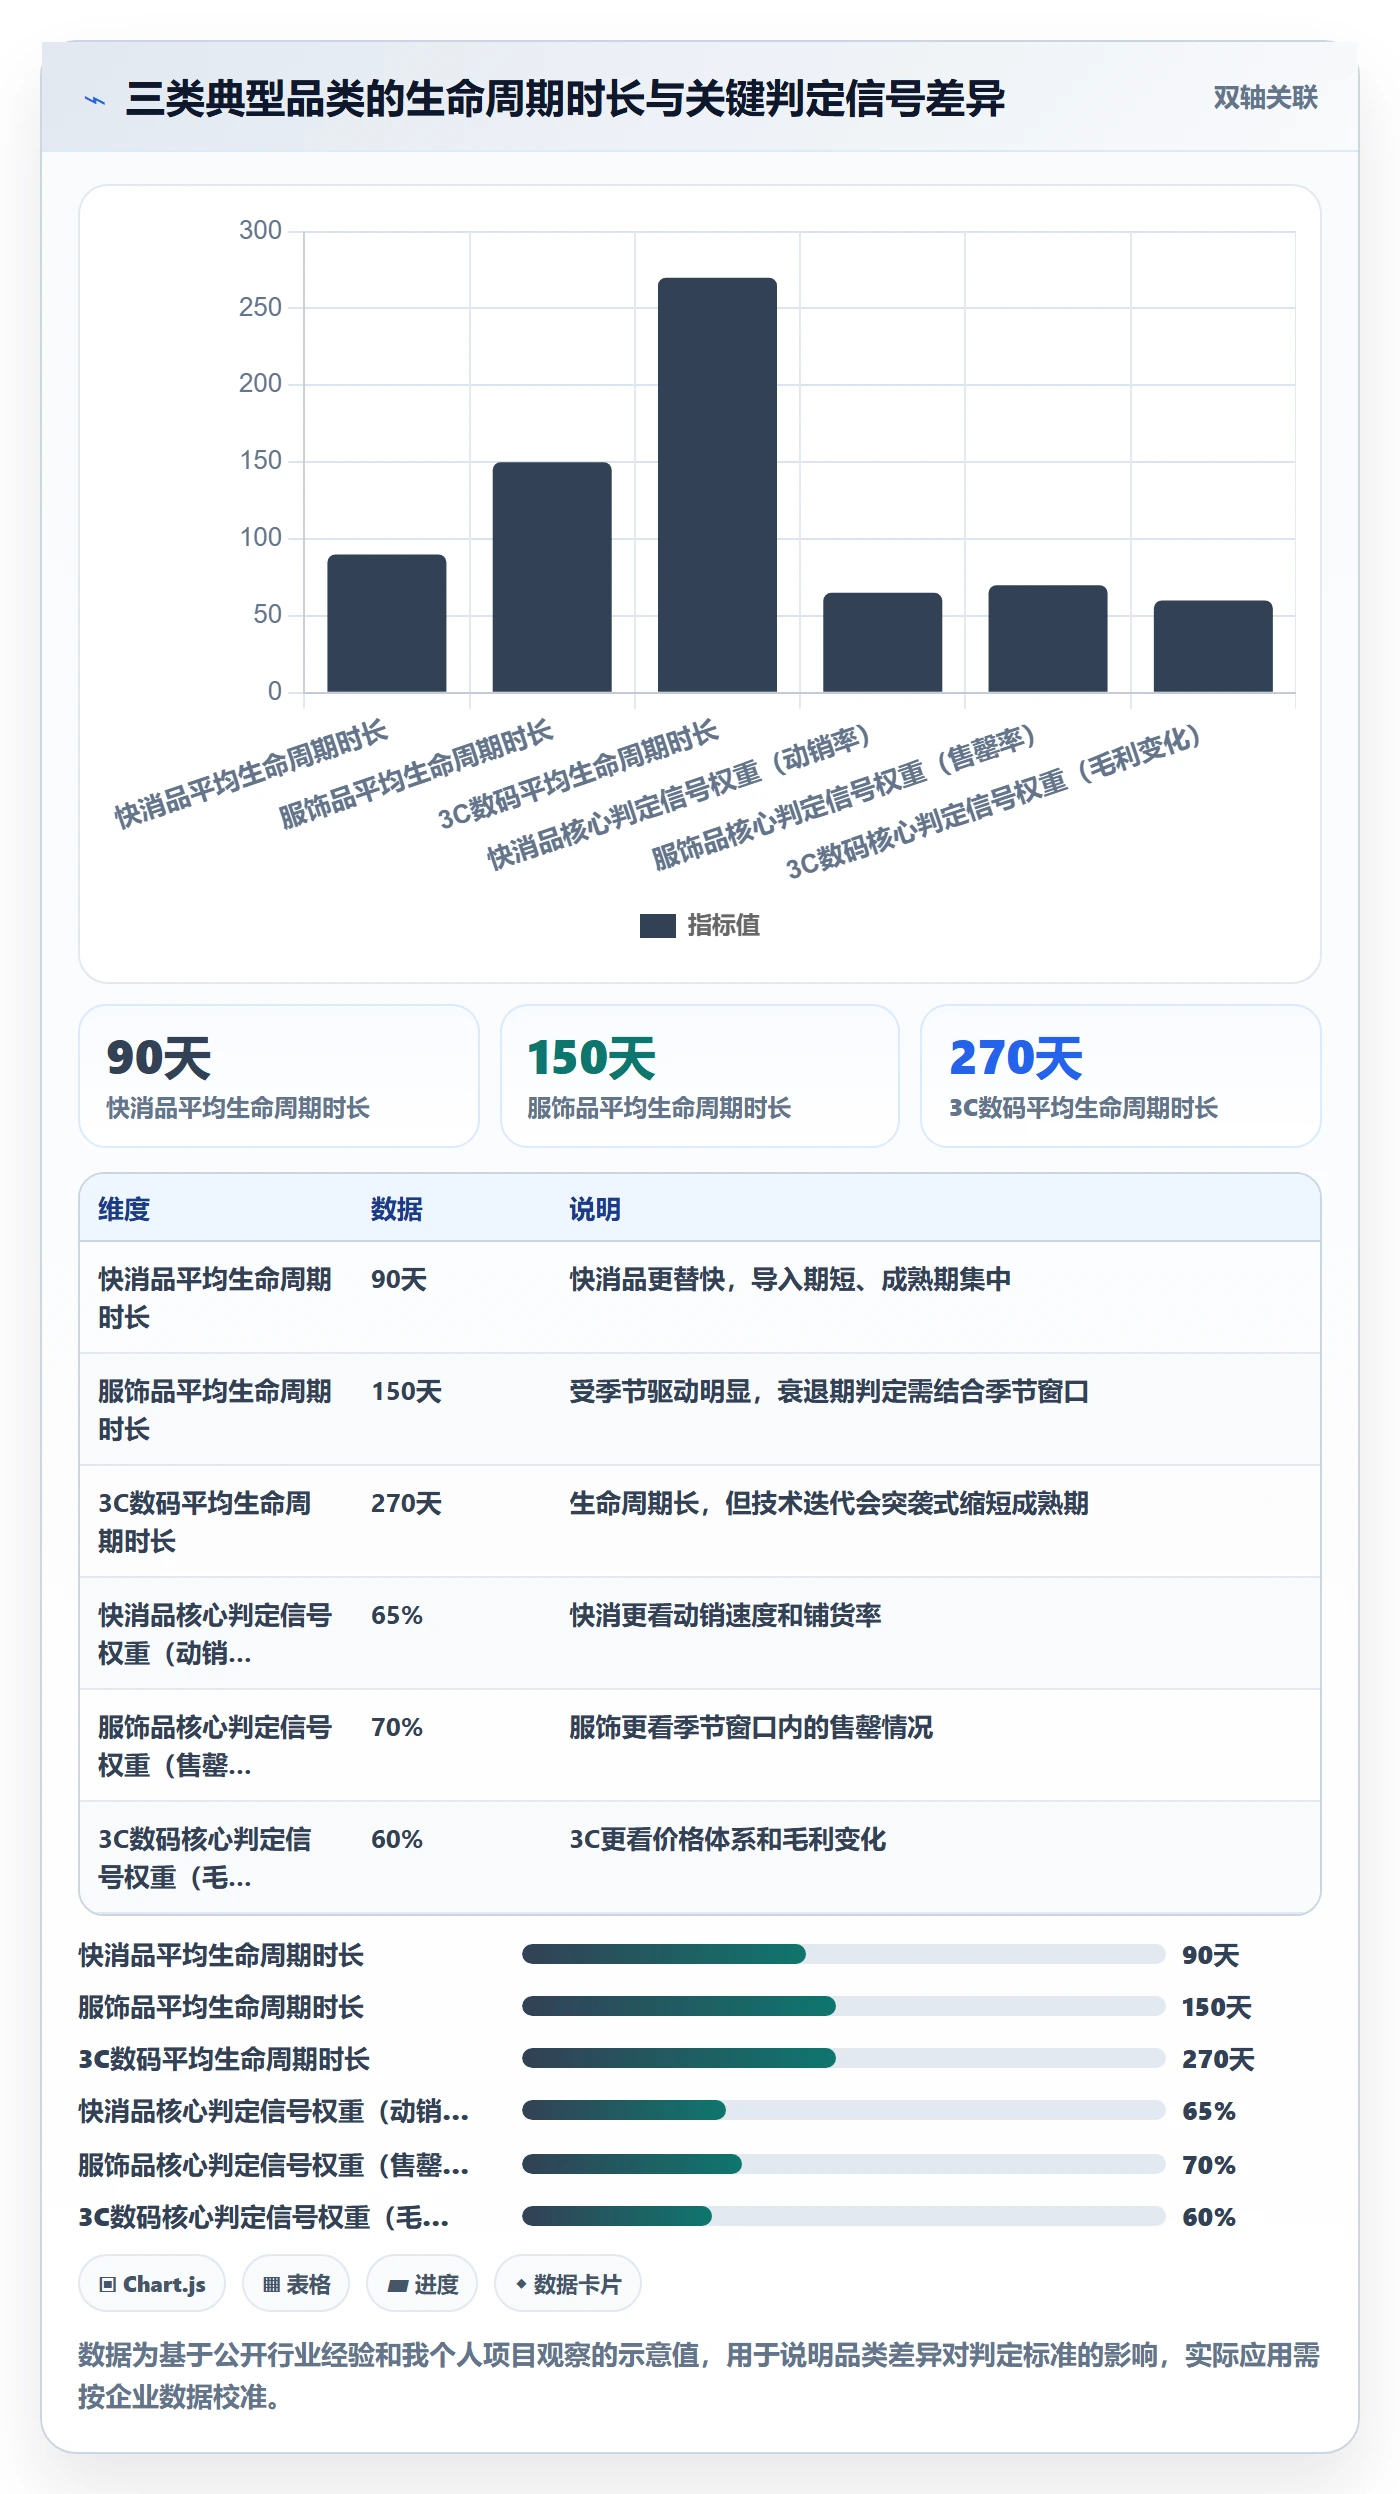The height and width of the screenshot is (2494, 1400).
Task: Click the 快消品平均生命周期时长 chart bar
Action: coord(387,623)
